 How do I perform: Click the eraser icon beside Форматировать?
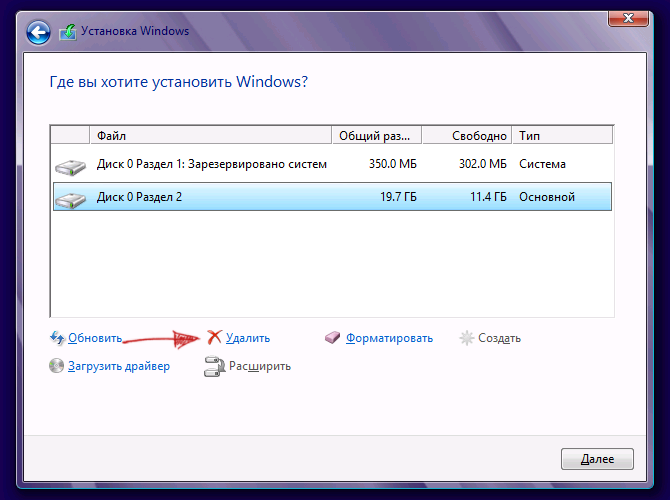(x=332, y=338)
